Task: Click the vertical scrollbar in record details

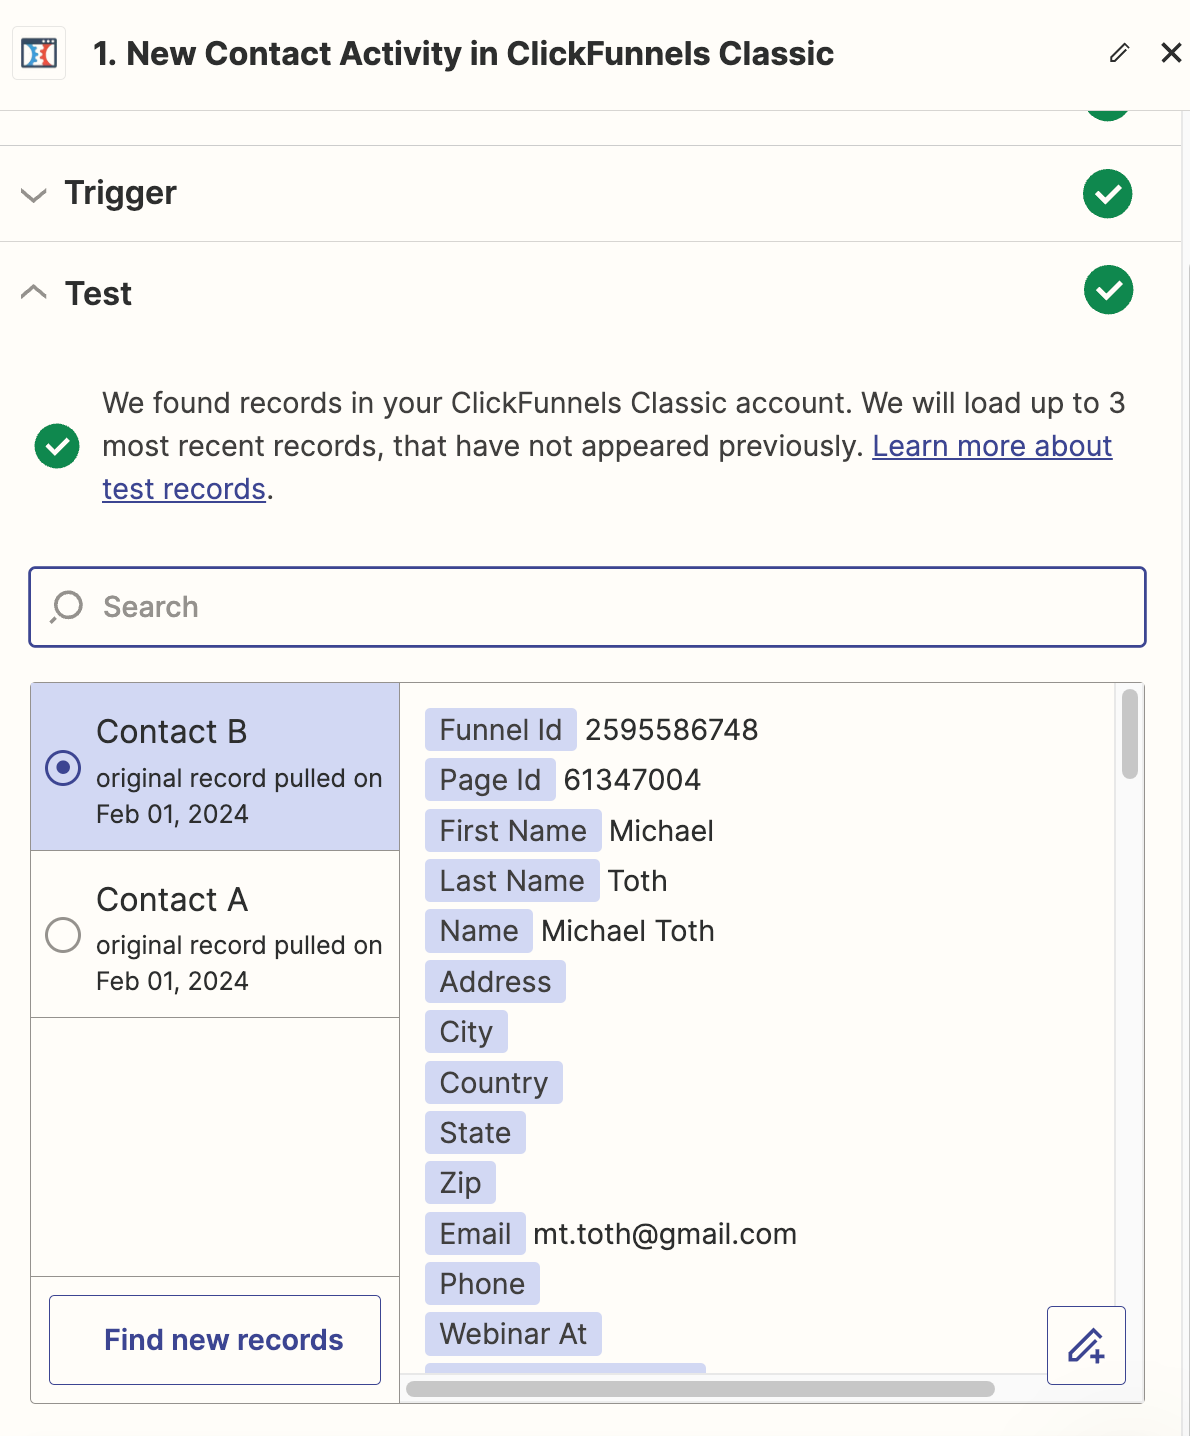Action: tap(1130, 734)
